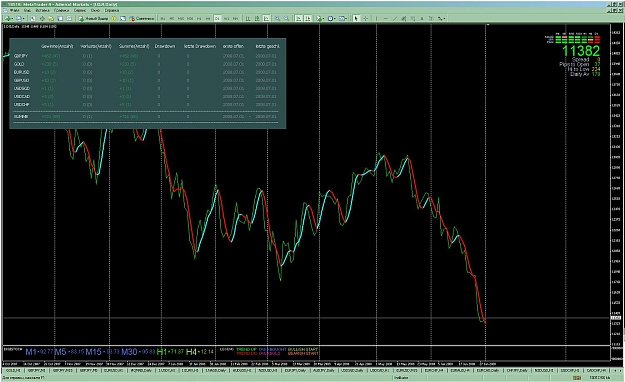
Task: Switch chart to W1 timeframe in toolbar
Action: click(x=226, y=18)
